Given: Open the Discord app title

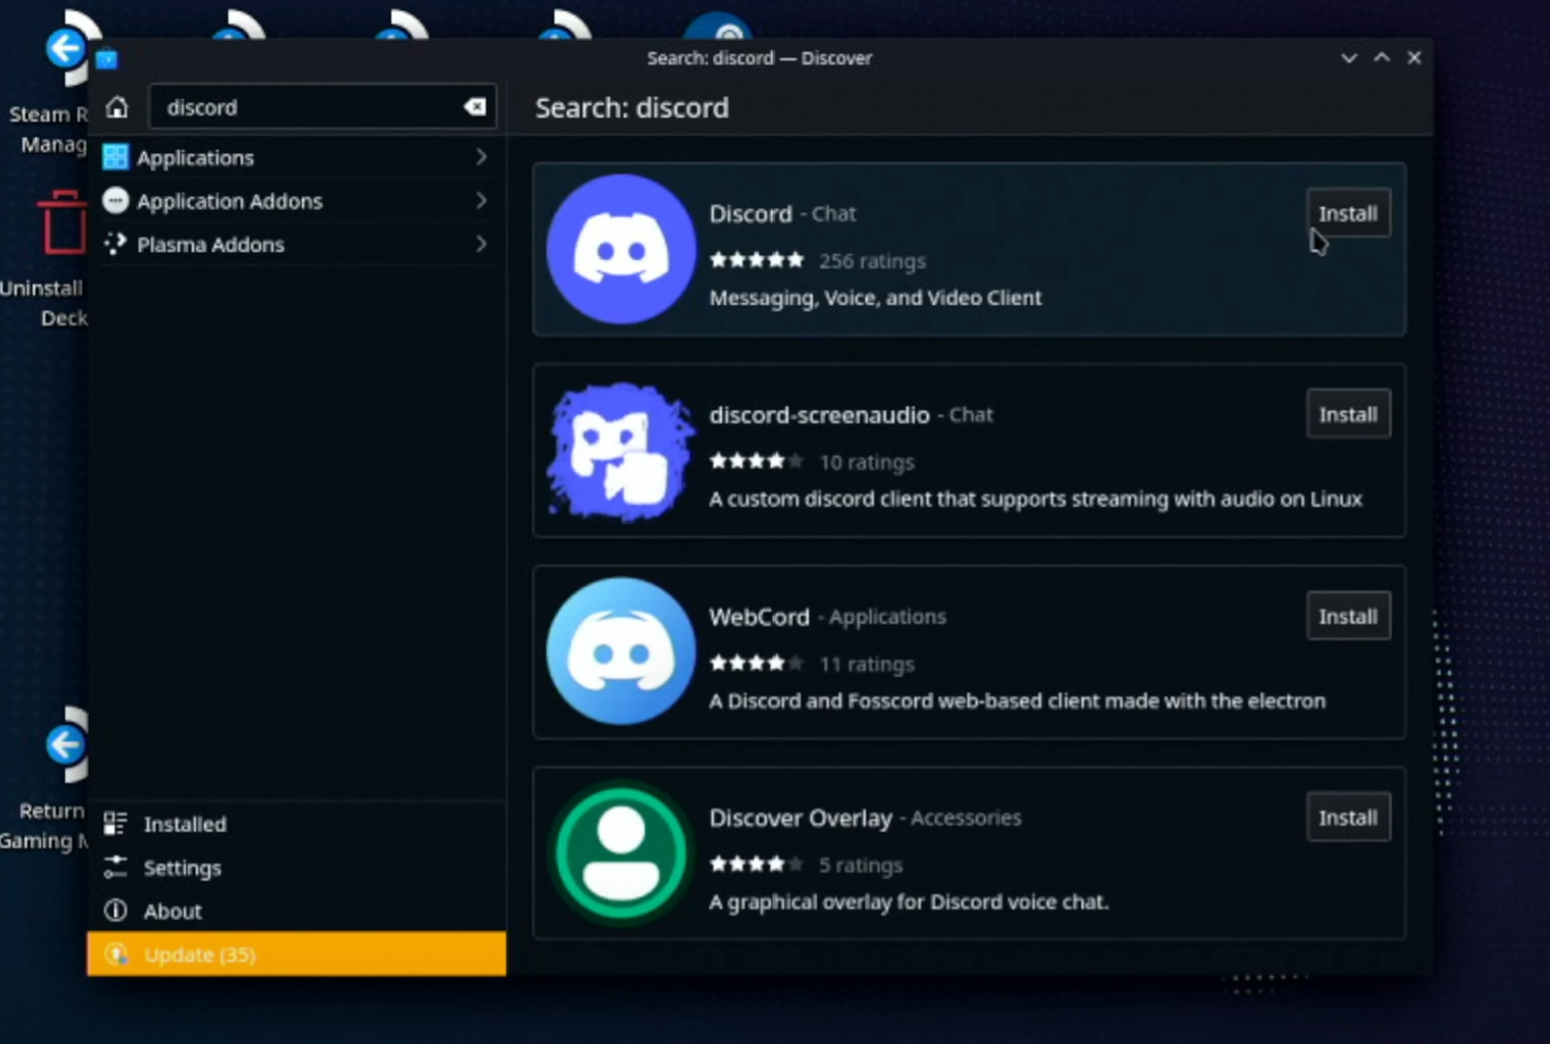Looking at the screenshot, I should [x=750, y=214].
